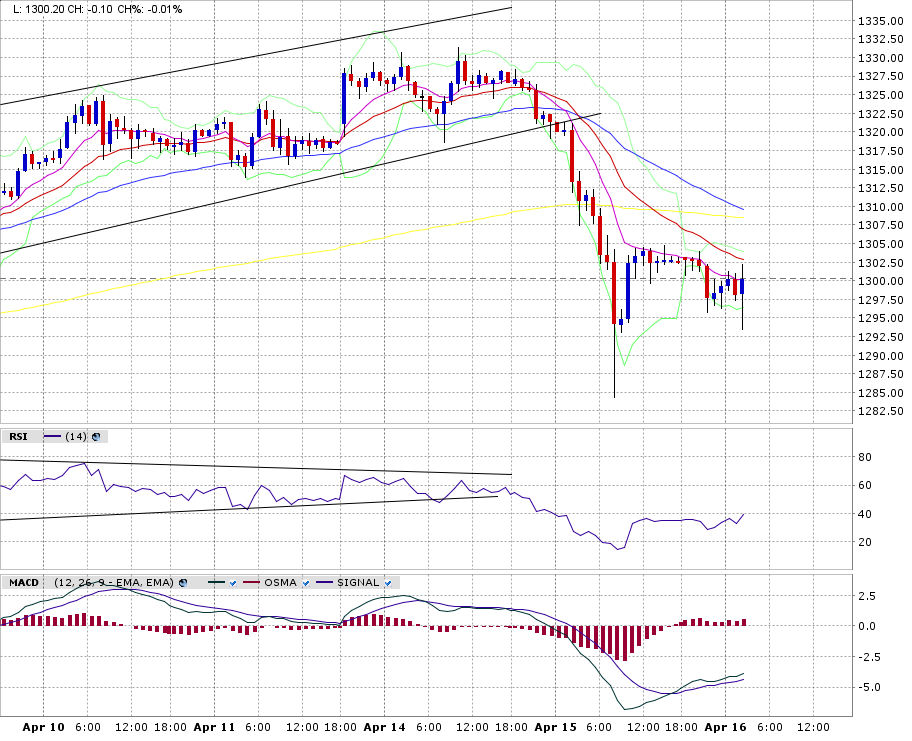
Task: Click the RSI purple line color swatch
Action: coord(52,436)
